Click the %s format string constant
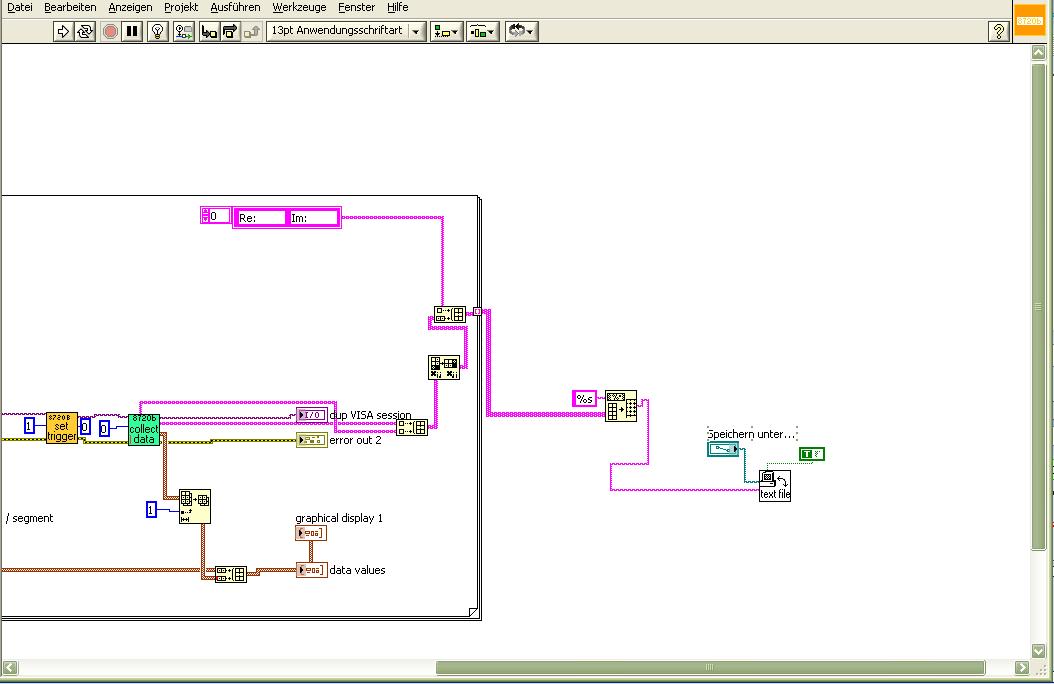The width and height of the screenshot is (1054, 684). [x=584, y=399]
